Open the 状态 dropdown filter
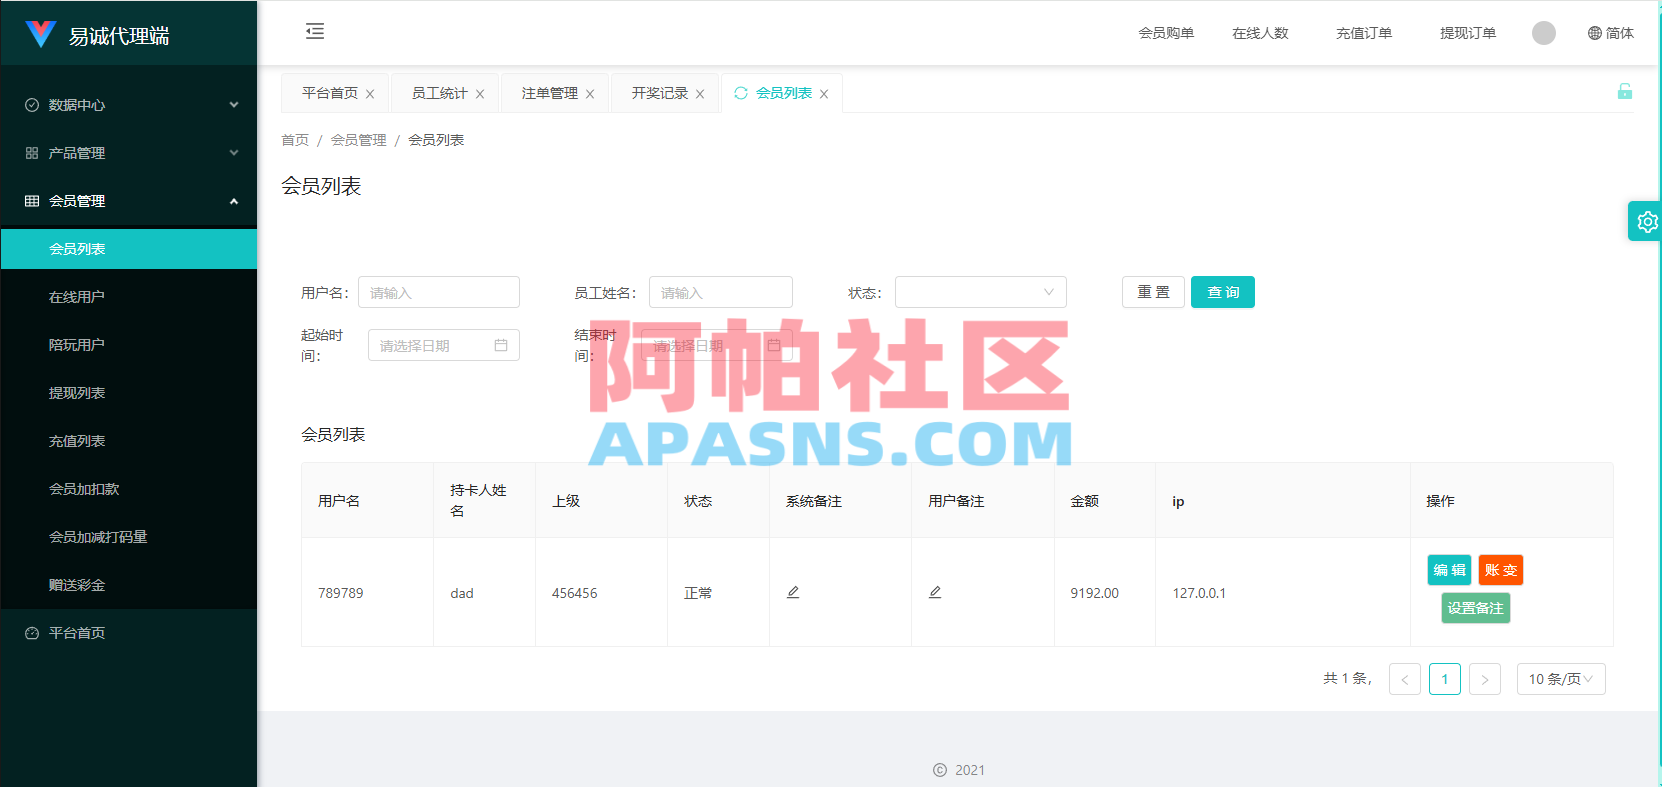The image size is (1662, 787). click(x=981, y=292)
